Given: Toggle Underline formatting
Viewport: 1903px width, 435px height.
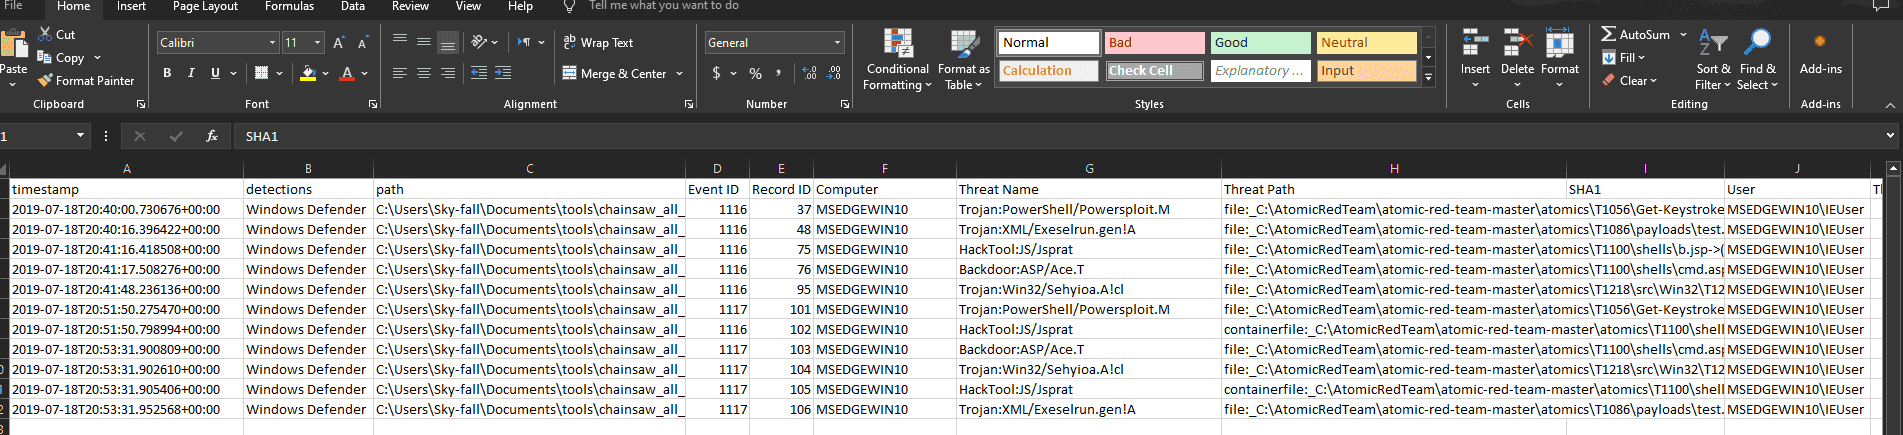Looking at the screenshot, I should (215, 73).
